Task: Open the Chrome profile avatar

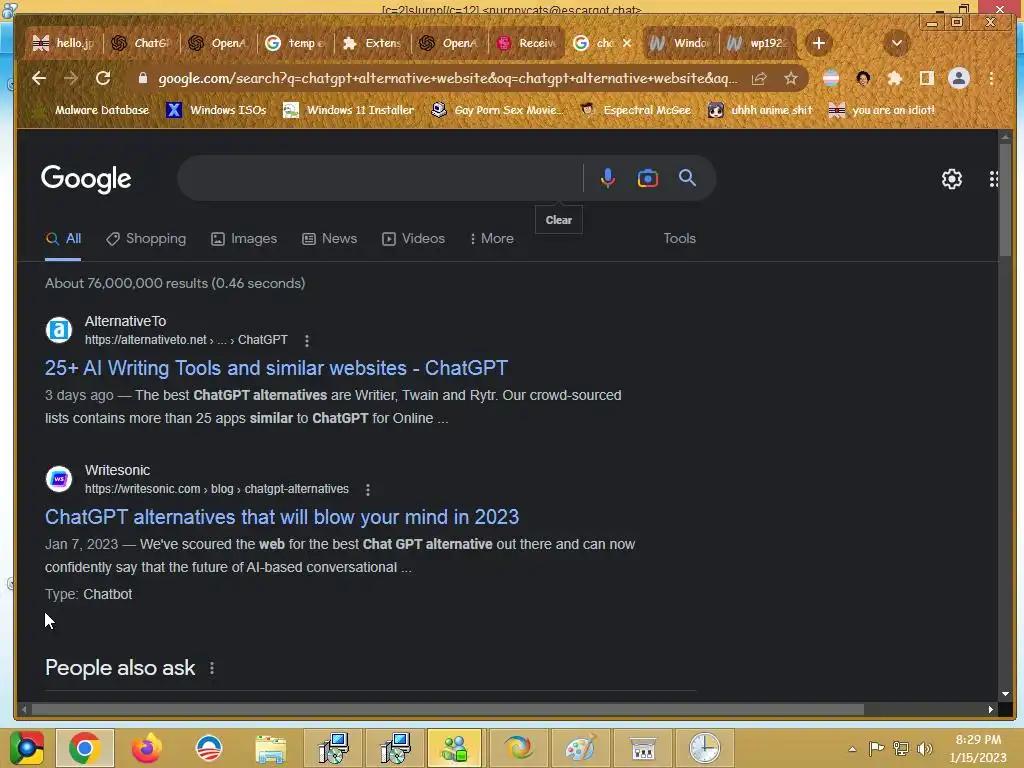Action: coord(959,78)
